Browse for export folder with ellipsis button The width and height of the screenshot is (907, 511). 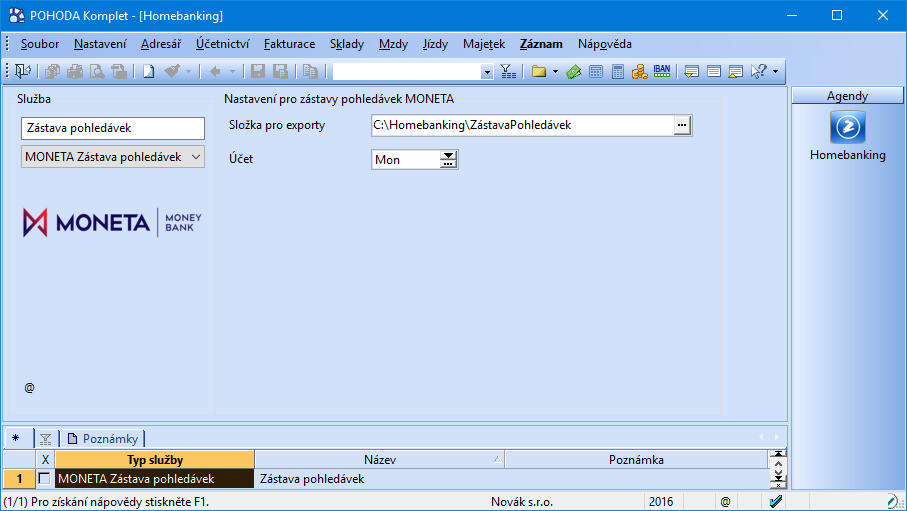coord(682,125)
